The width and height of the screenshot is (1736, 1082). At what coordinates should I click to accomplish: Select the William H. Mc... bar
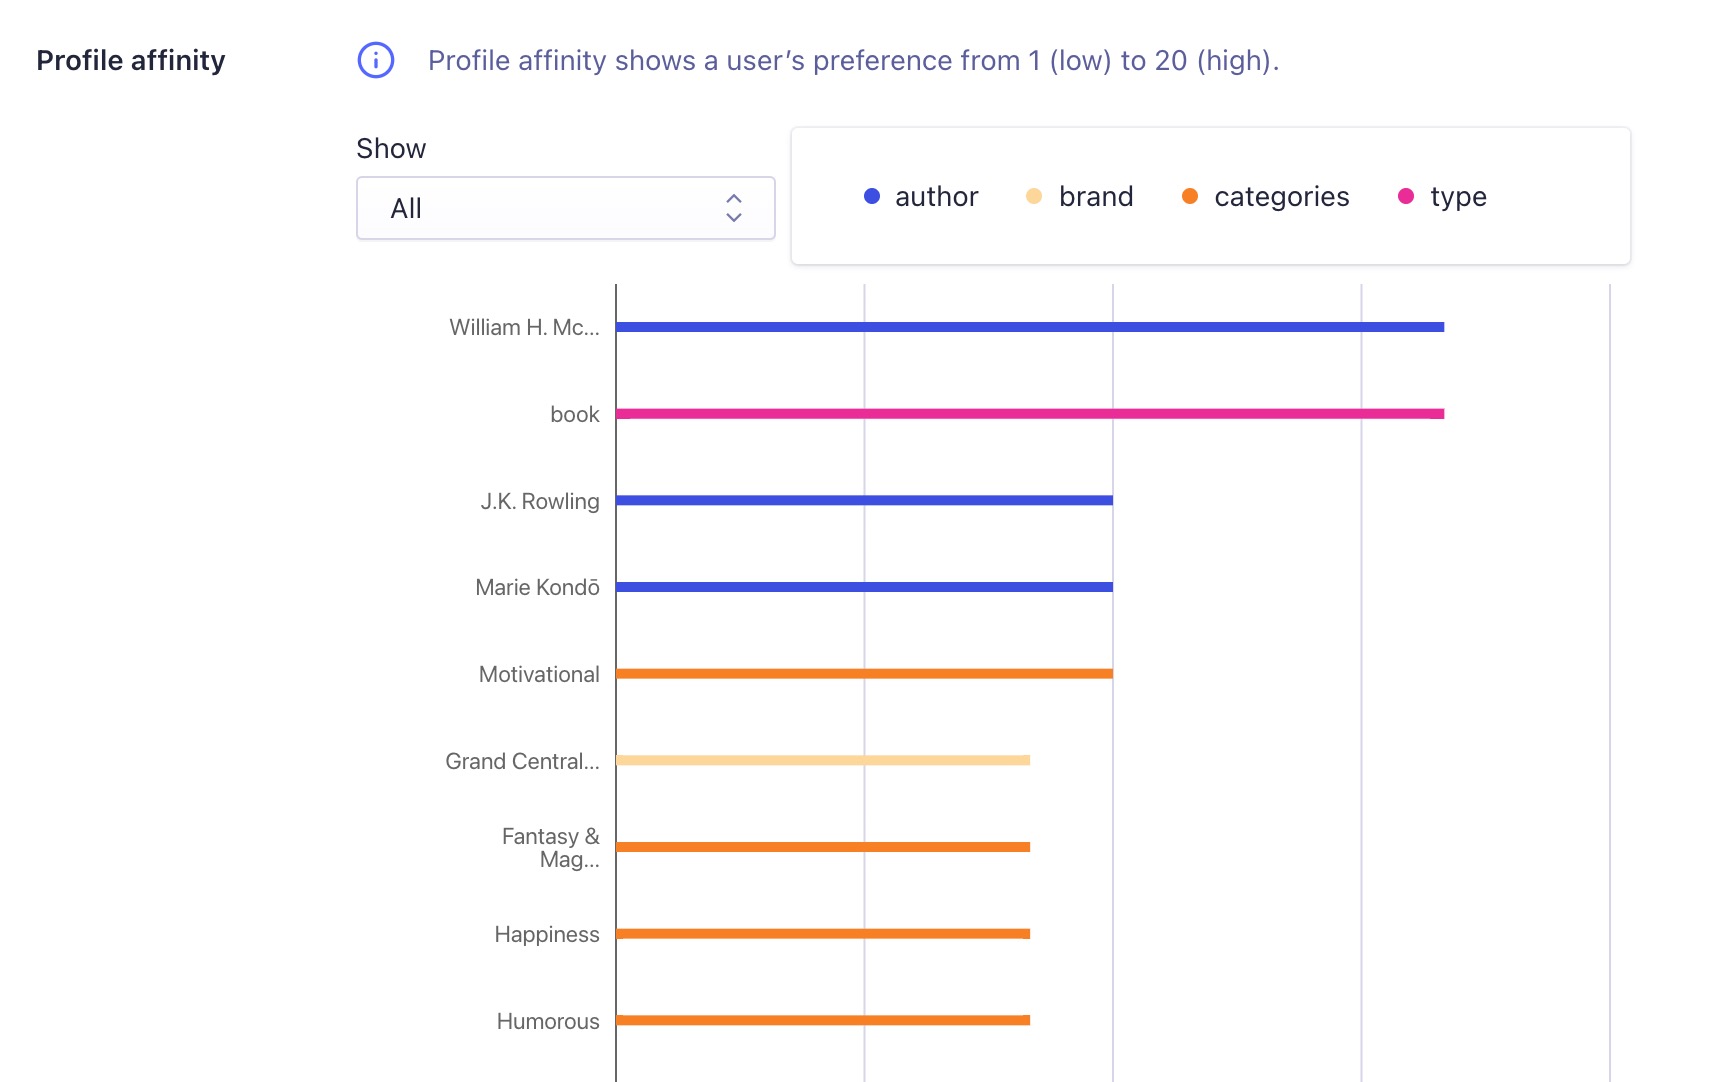[1030, 327]
